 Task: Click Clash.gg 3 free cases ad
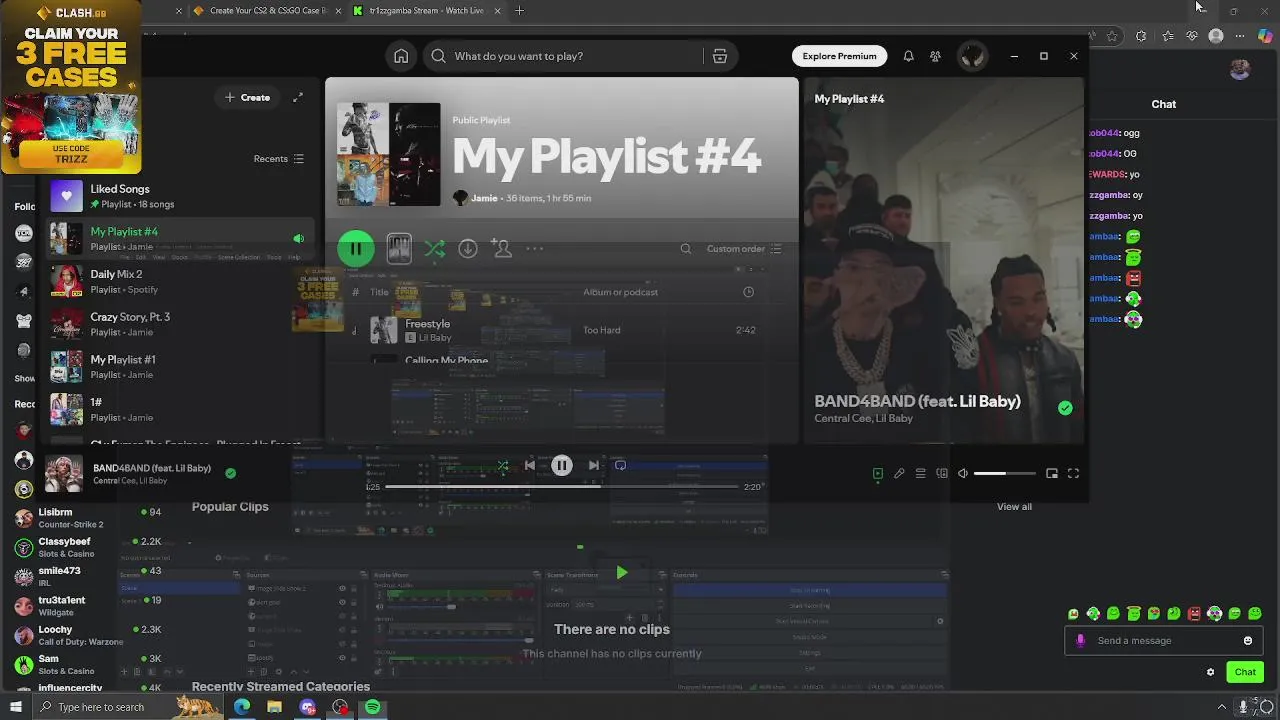point(71,87)
